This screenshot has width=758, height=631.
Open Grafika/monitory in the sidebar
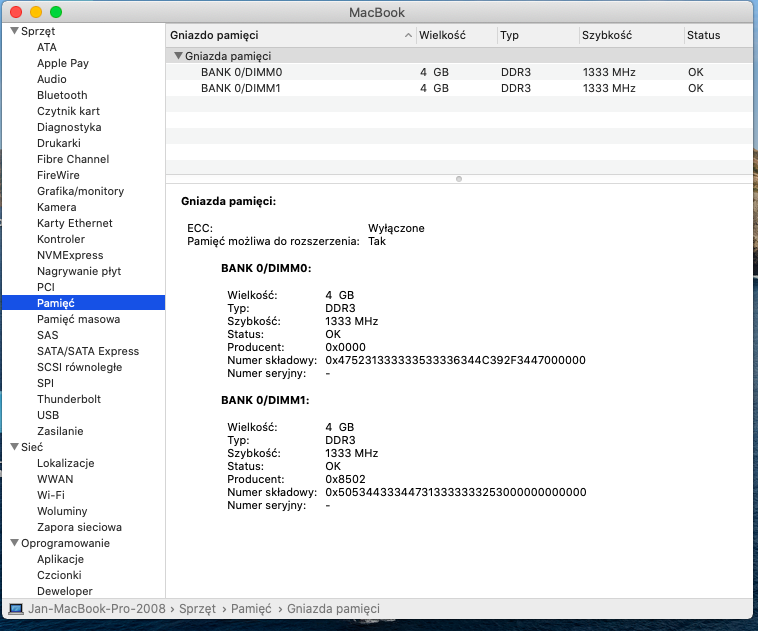[x=81, y=191]
